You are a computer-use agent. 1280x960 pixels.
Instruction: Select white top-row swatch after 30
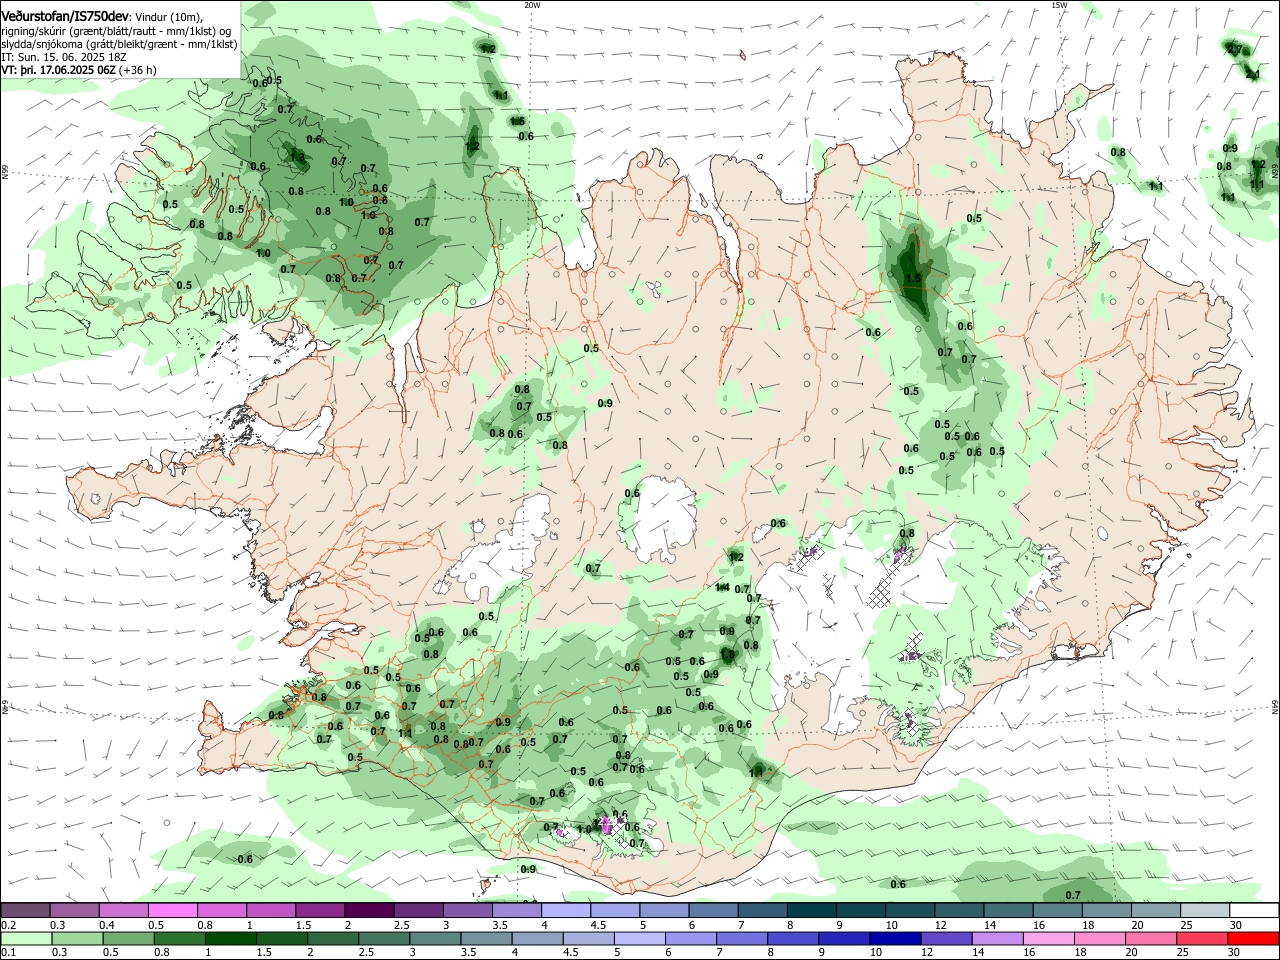click(x=1253, y=911)
